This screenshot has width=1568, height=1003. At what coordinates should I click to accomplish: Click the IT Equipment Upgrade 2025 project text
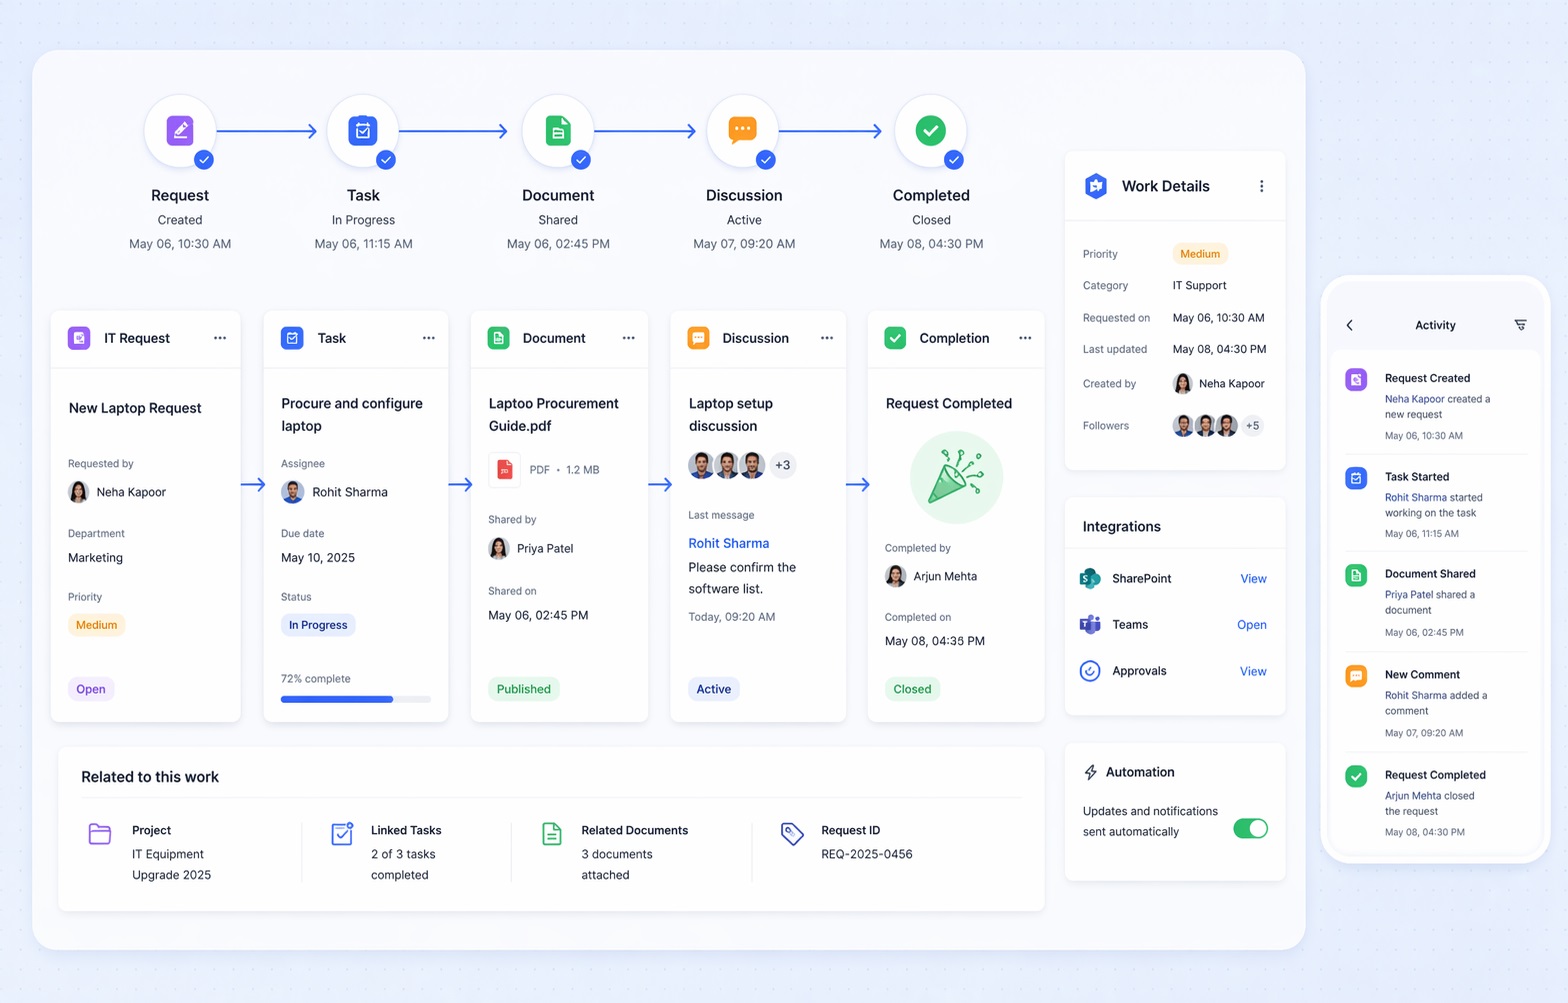(x=171, y=864)
